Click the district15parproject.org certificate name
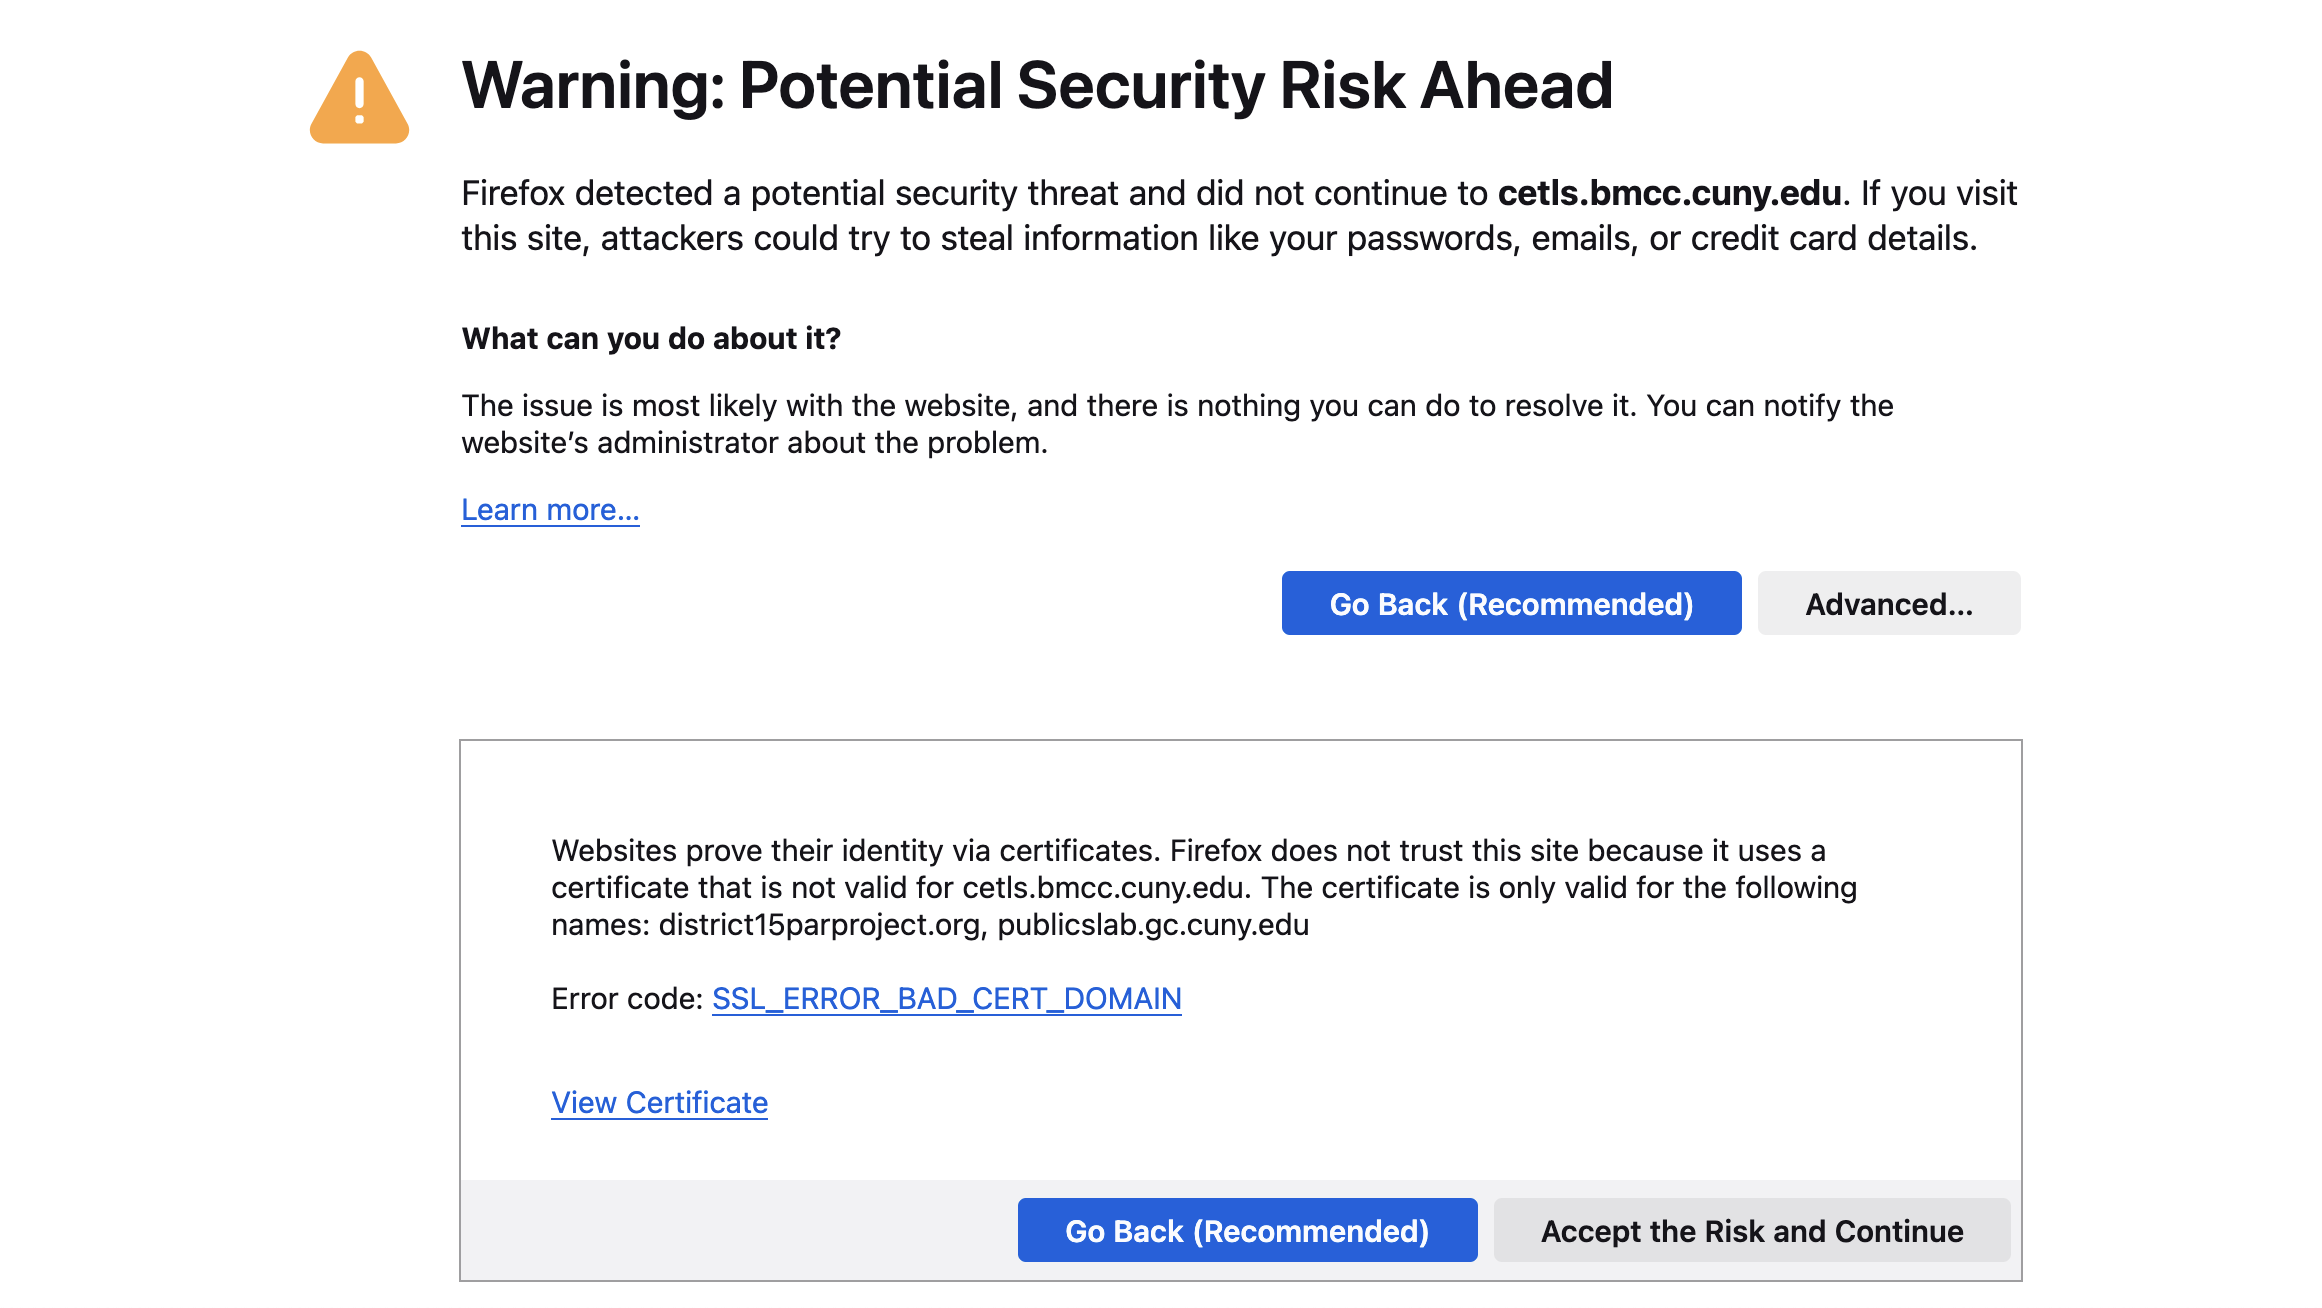Screen dimensions: 2322x1308 pyautogui.click(x=819, y=925)
